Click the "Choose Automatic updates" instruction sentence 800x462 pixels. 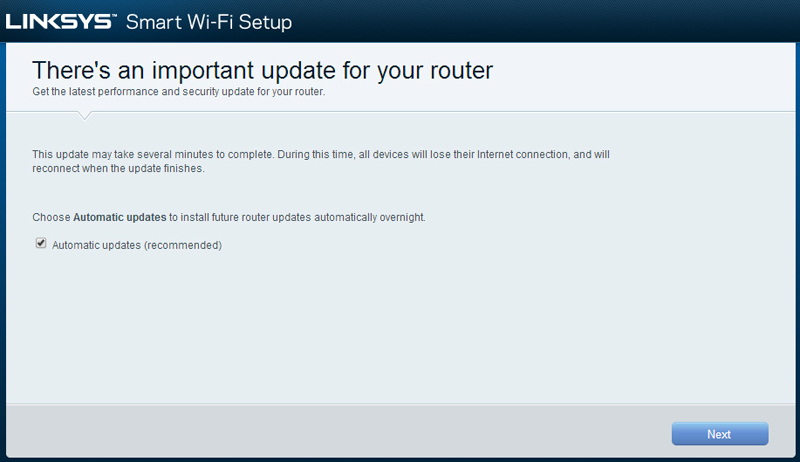229,217
